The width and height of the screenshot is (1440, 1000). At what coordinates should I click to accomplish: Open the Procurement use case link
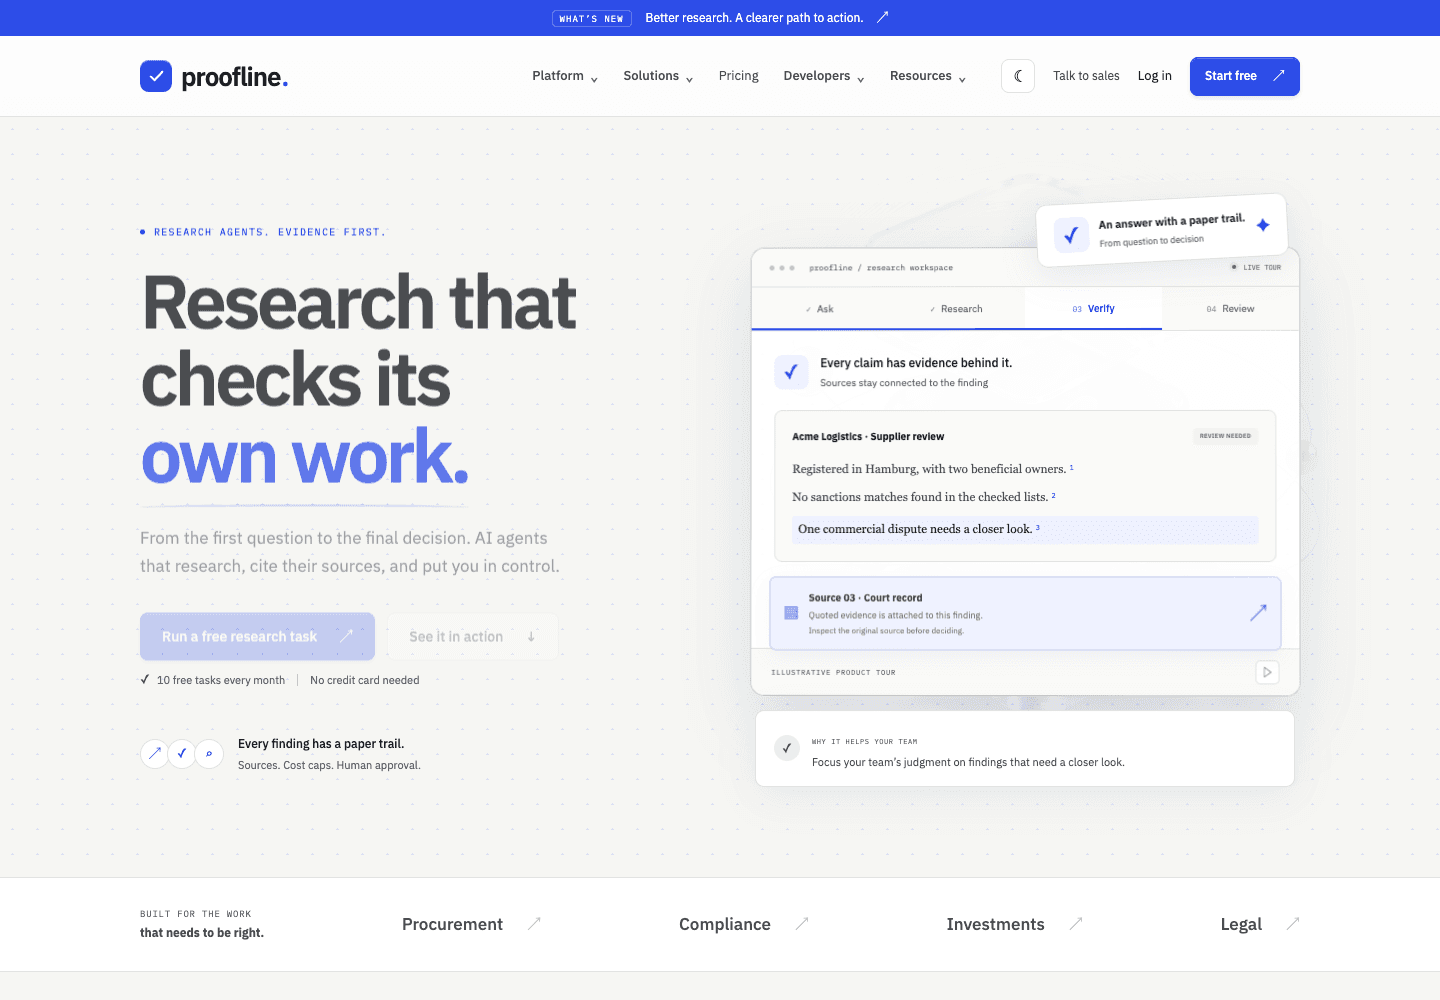(x=471, y=924)
